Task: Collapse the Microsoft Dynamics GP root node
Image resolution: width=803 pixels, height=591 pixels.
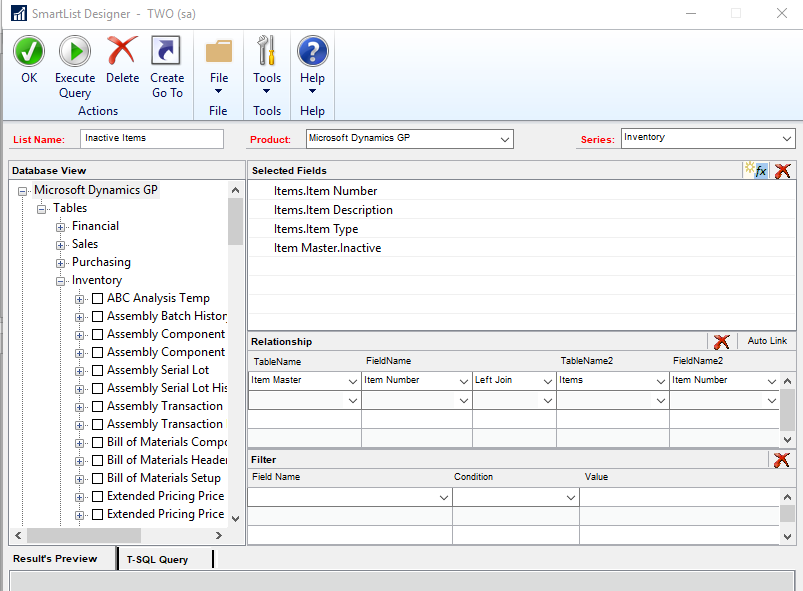Action: pos(23,191)
